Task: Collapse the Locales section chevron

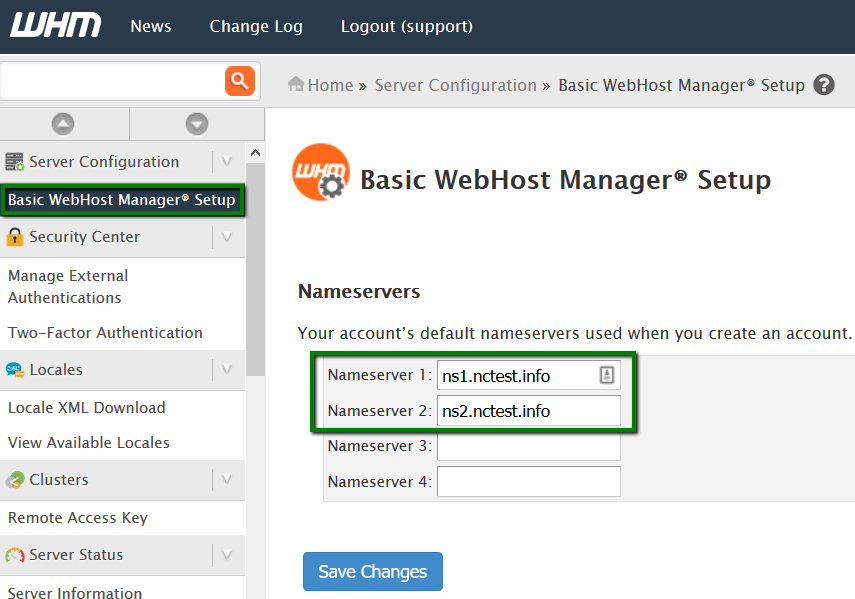Action: (x=227, y=370)
